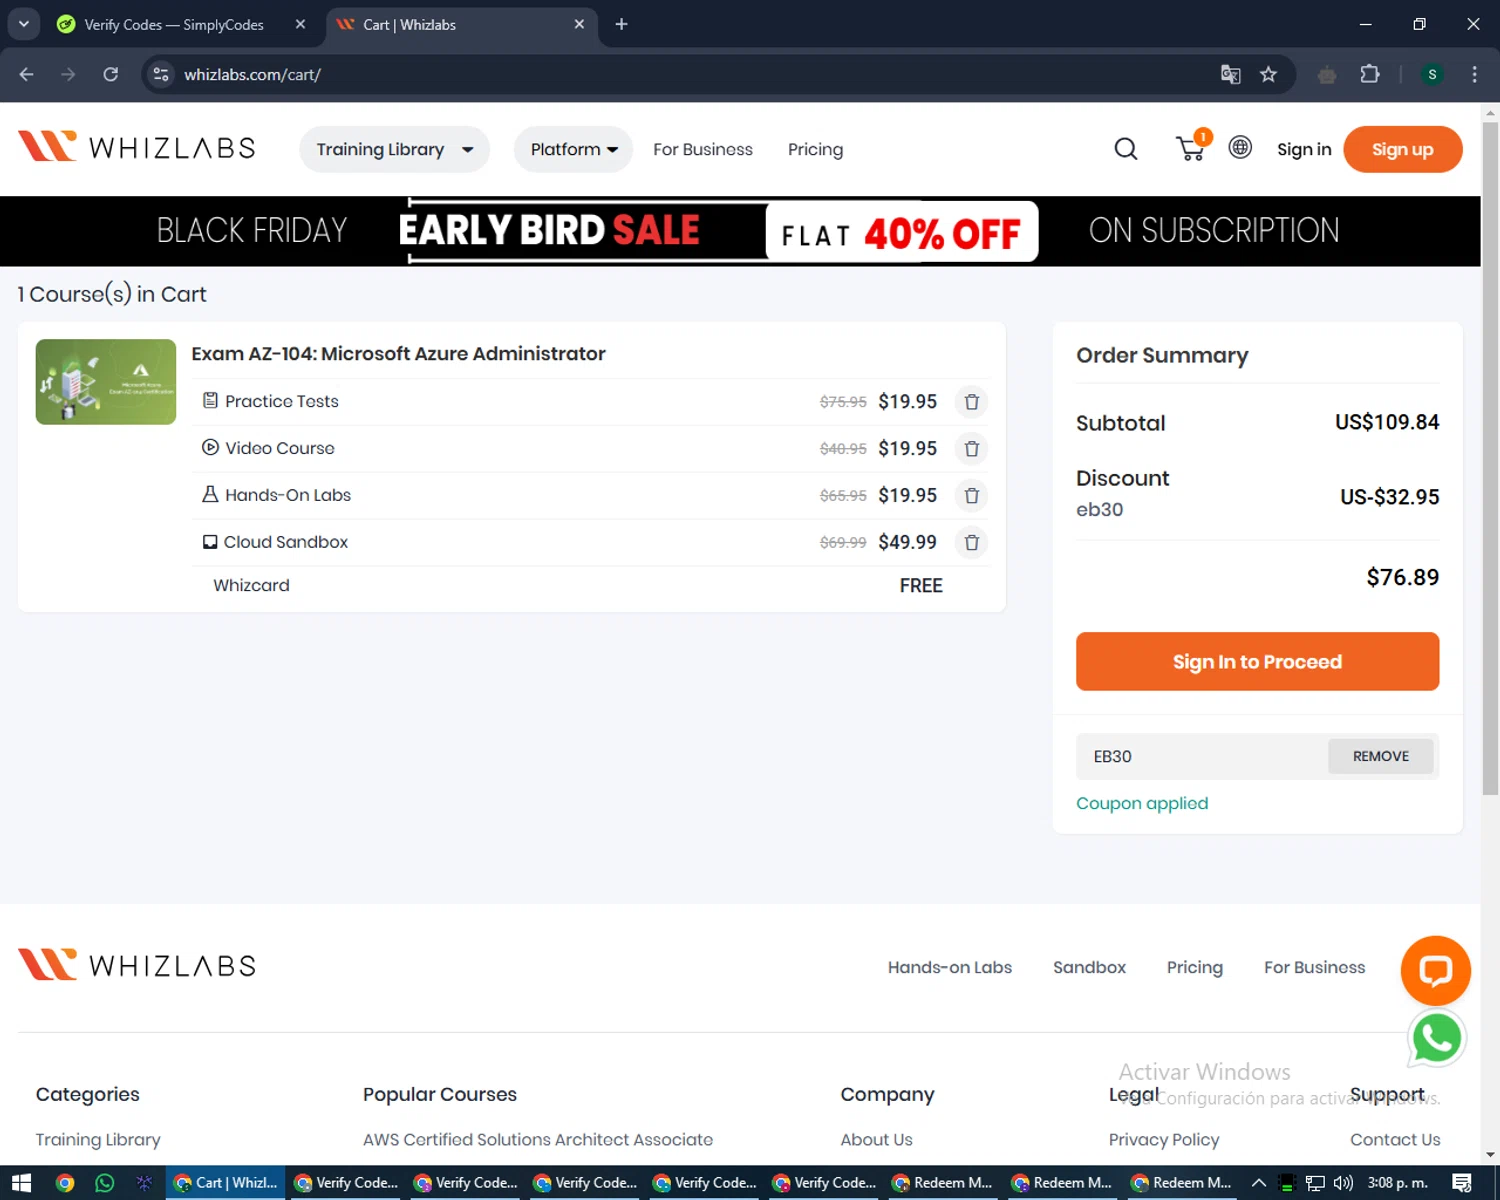The height and width of the screenshot is (1200, 1500).
Task: Open the shopping cart icon
Action: [1190, 148]
